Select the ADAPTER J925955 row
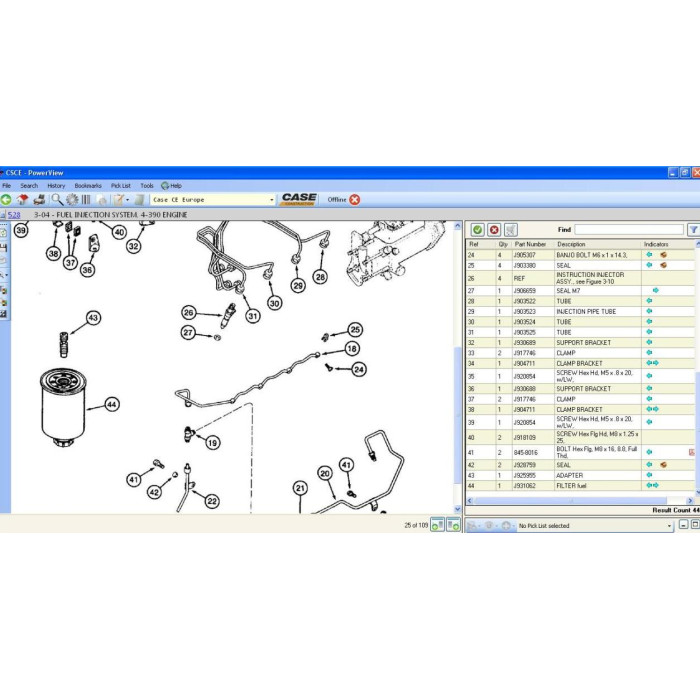700x700 pixels. 580,475
